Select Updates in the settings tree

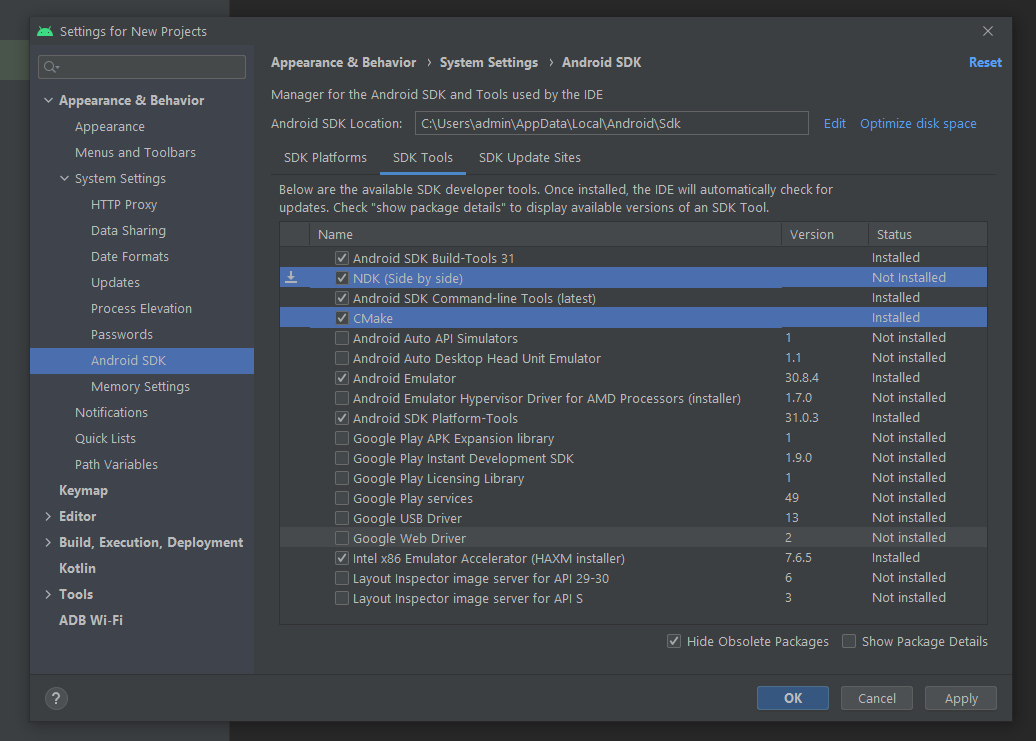pyautogui.click(x=116, y=283)
